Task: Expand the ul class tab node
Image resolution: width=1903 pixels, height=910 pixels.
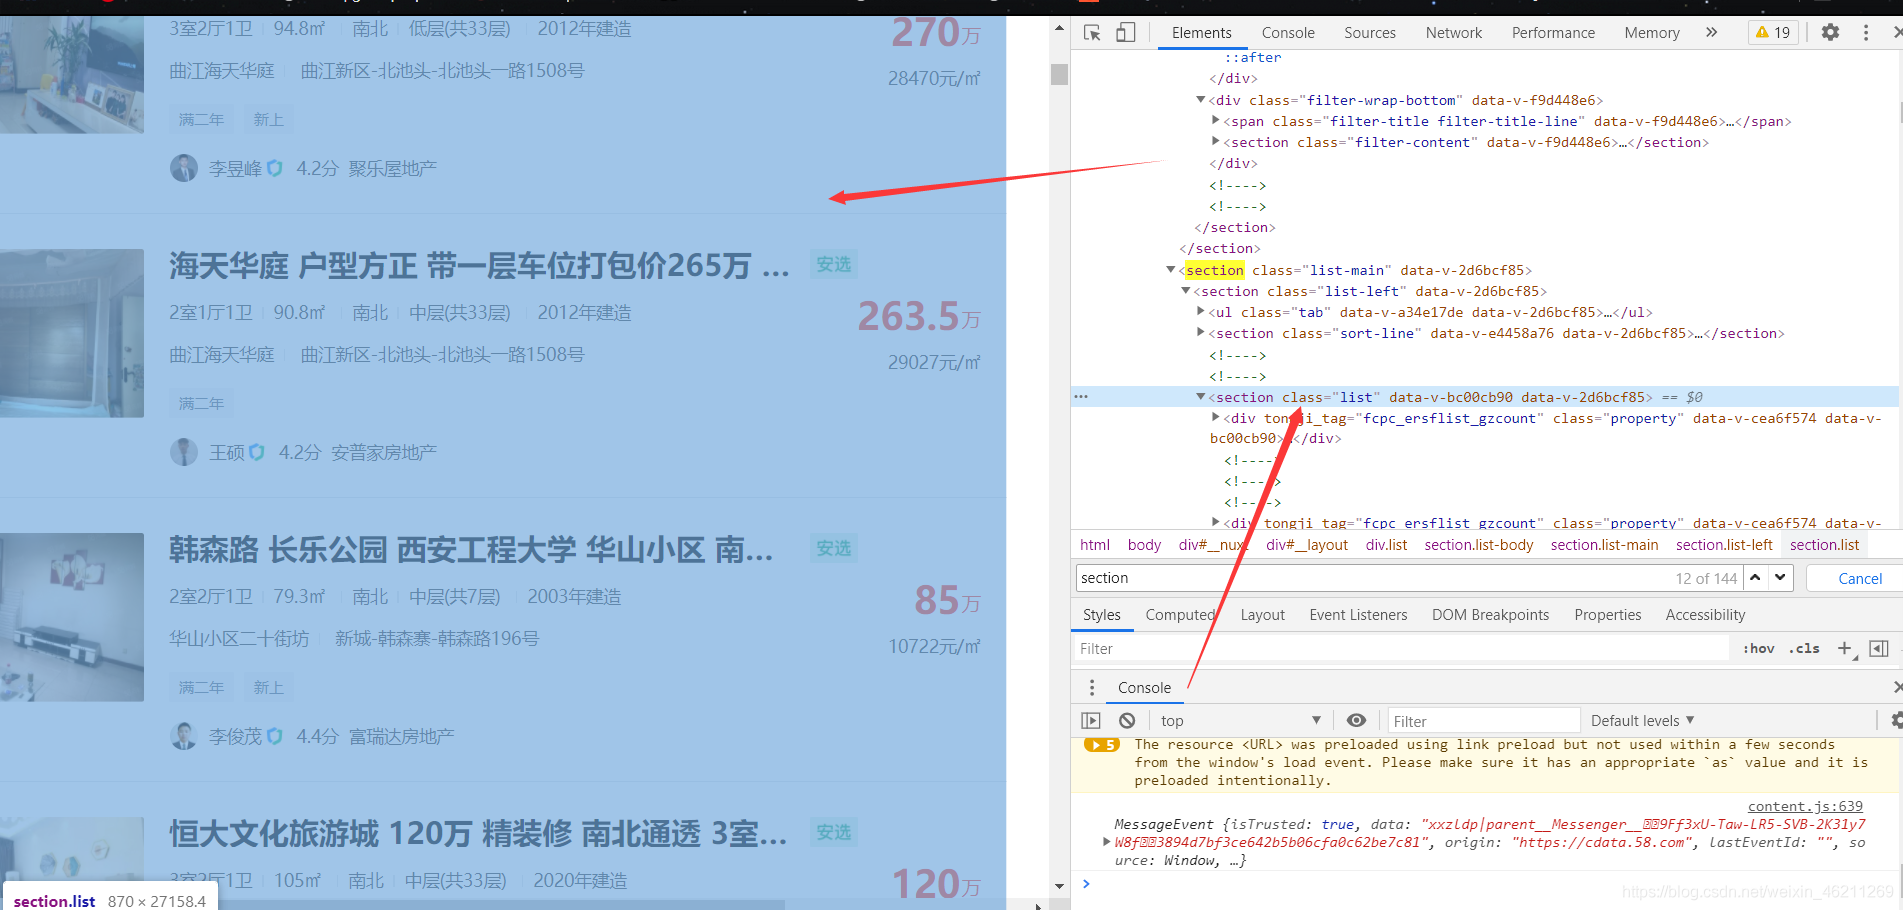Action: pyautogui.click(x=1201, y=312)
